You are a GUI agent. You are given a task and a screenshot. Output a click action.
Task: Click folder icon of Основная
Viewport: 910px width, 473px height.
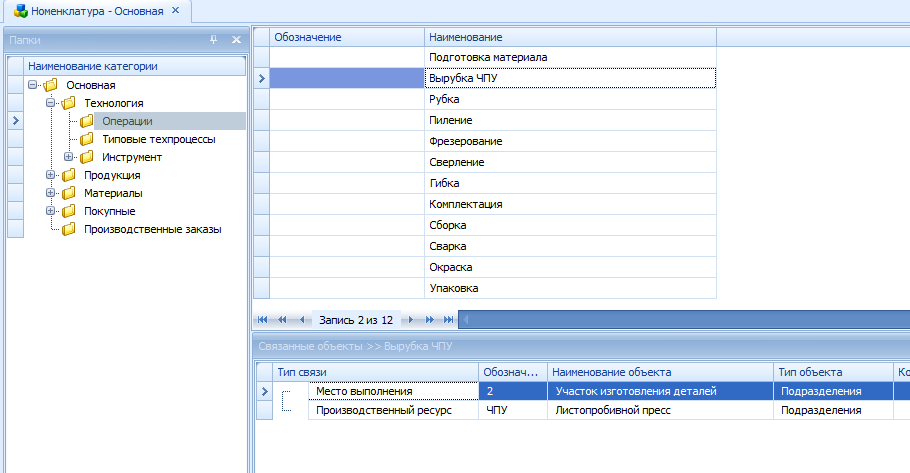50,85
